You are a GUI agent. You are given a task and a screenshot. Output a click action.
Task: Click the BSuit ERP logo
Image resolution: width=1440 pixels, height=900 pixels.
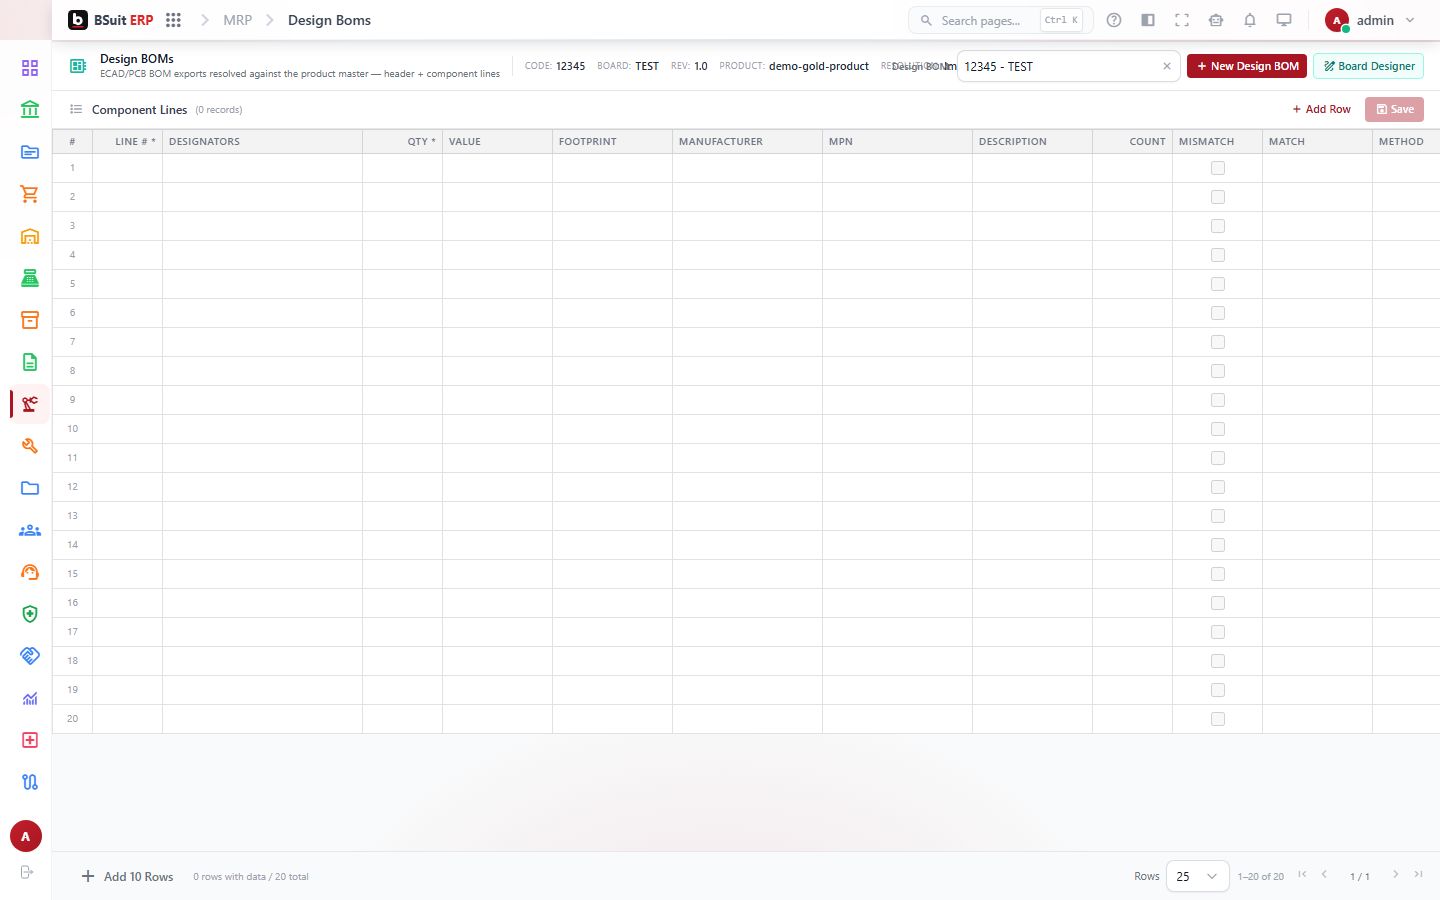click(111, 20)
